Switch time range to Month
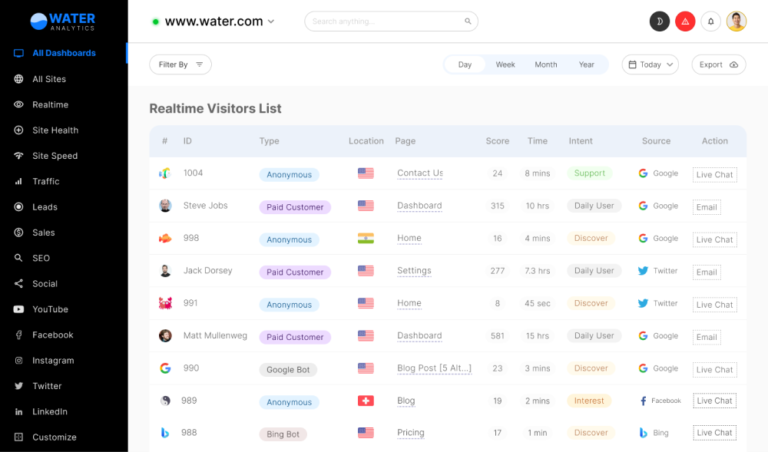The image size is (768, 452). [x=546, y=64]
